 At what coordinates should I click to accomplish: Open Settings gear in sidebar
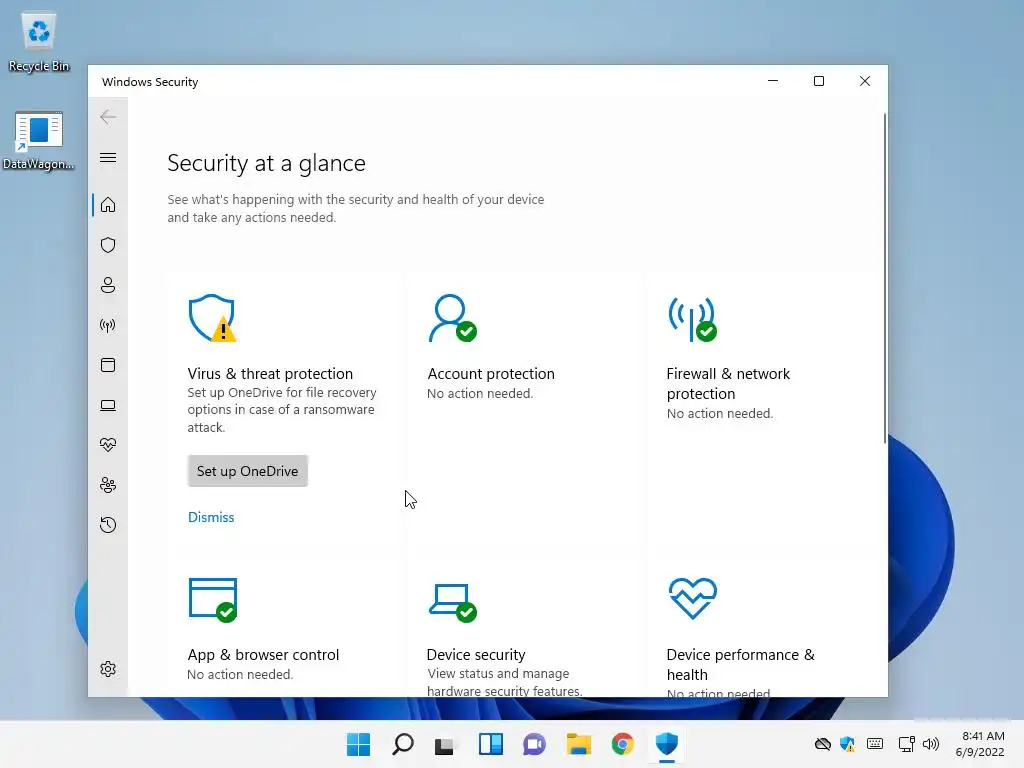coord(108,669)
